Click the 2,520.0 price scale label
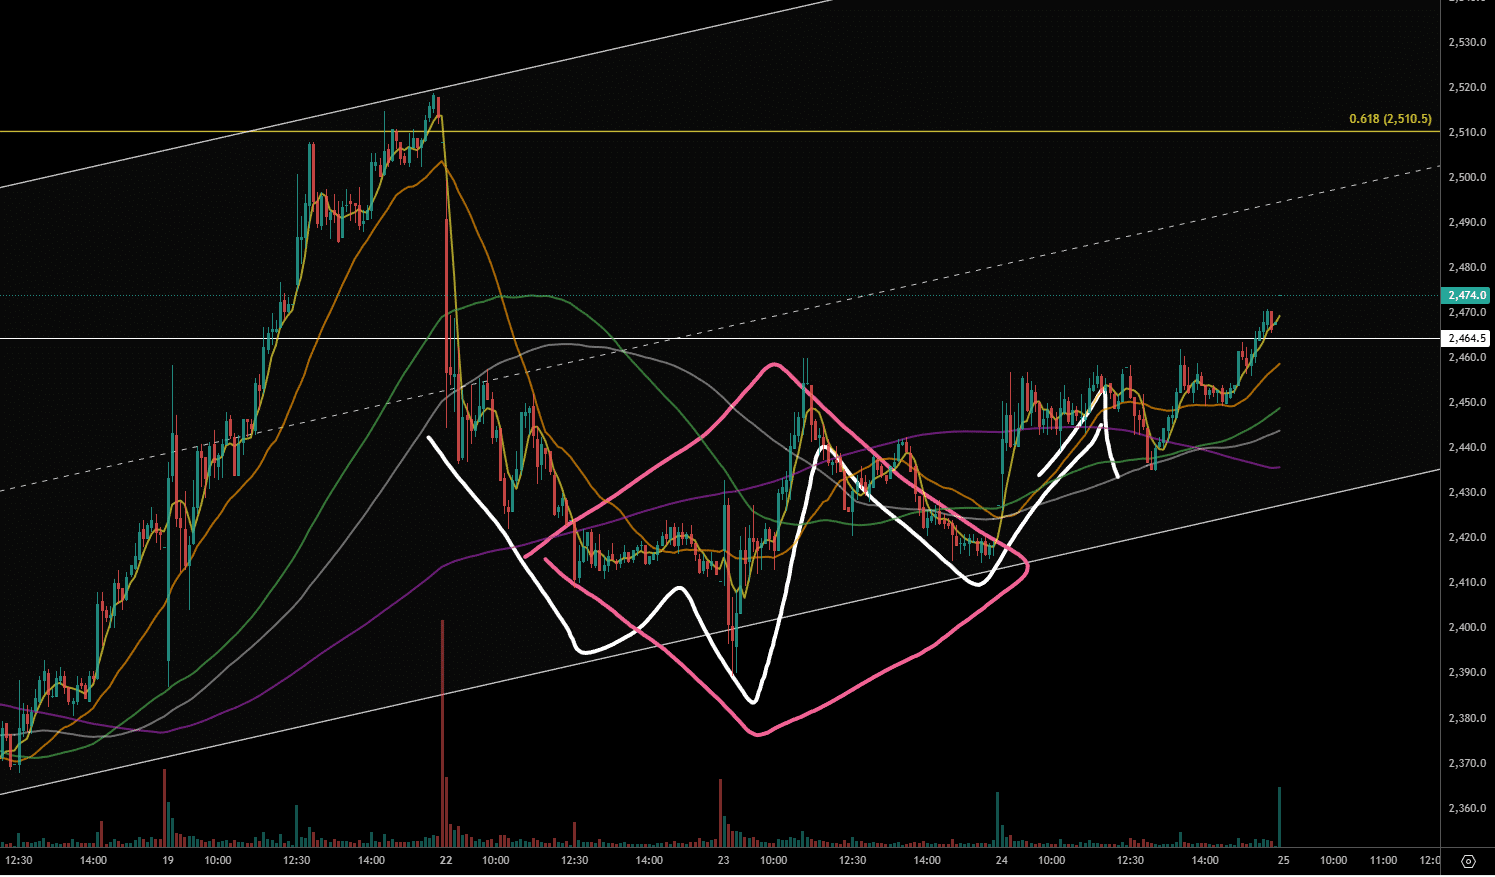Viewport: 1495px width, 877px height. point(1467,87)
